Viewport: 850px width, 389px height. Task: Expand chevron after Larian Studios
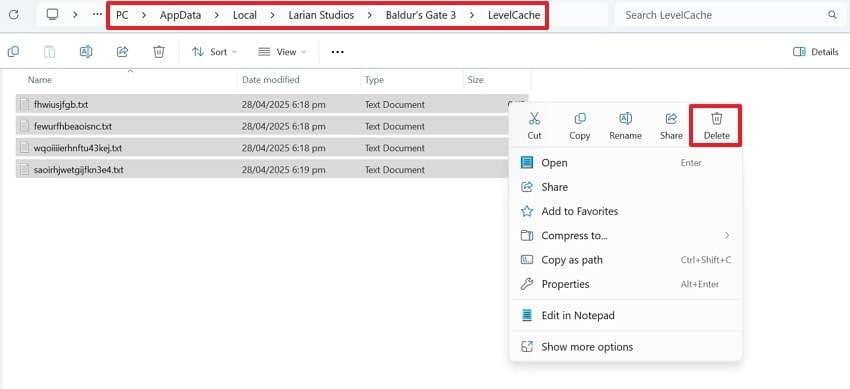click(x=370, y=15)
